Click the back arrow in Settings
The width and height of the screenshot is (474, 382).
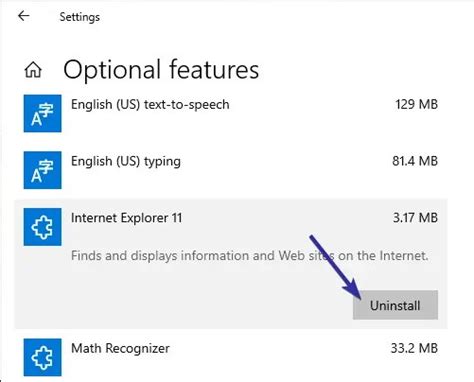click(x=24, y=16)
